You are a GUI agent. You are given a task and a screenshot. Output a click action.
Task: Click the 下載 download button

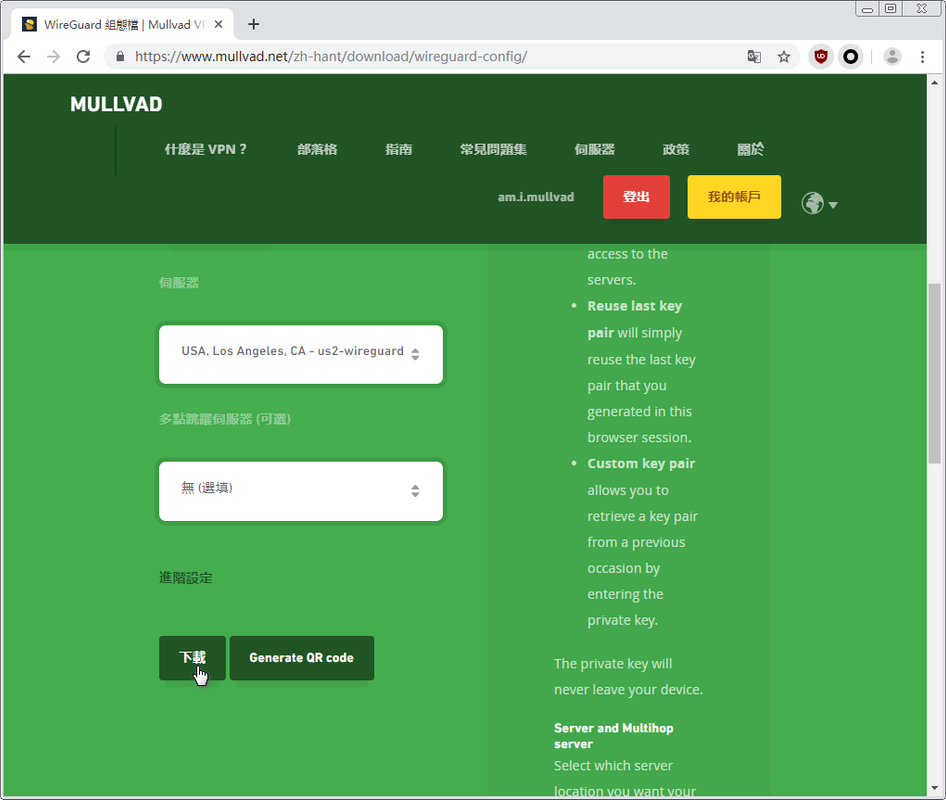point(192,658)
